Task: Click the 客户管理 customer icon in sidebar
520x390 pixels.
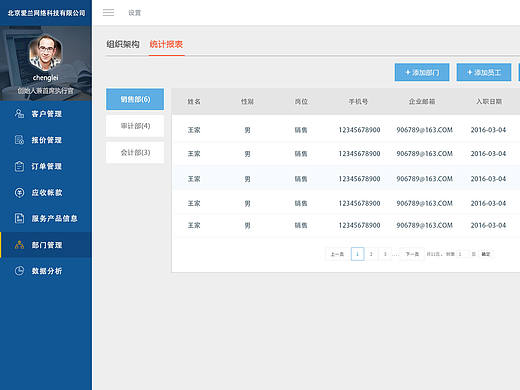Action: (x=19, y=114)
